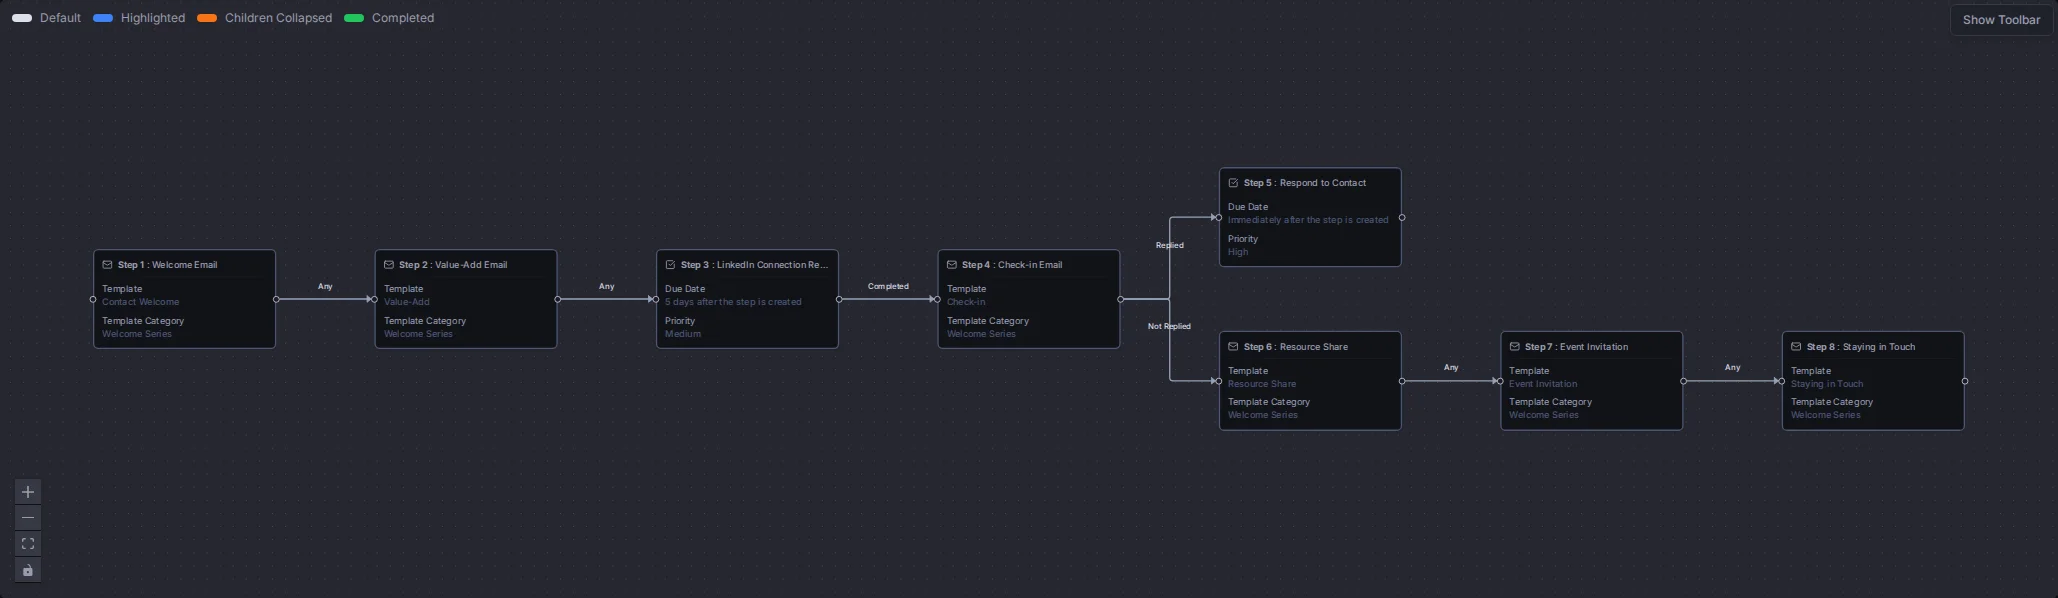Viewport: 2058px width, 598px height.
Task: Click the email icon on Step 8
Action: (x=1796, y=347)
